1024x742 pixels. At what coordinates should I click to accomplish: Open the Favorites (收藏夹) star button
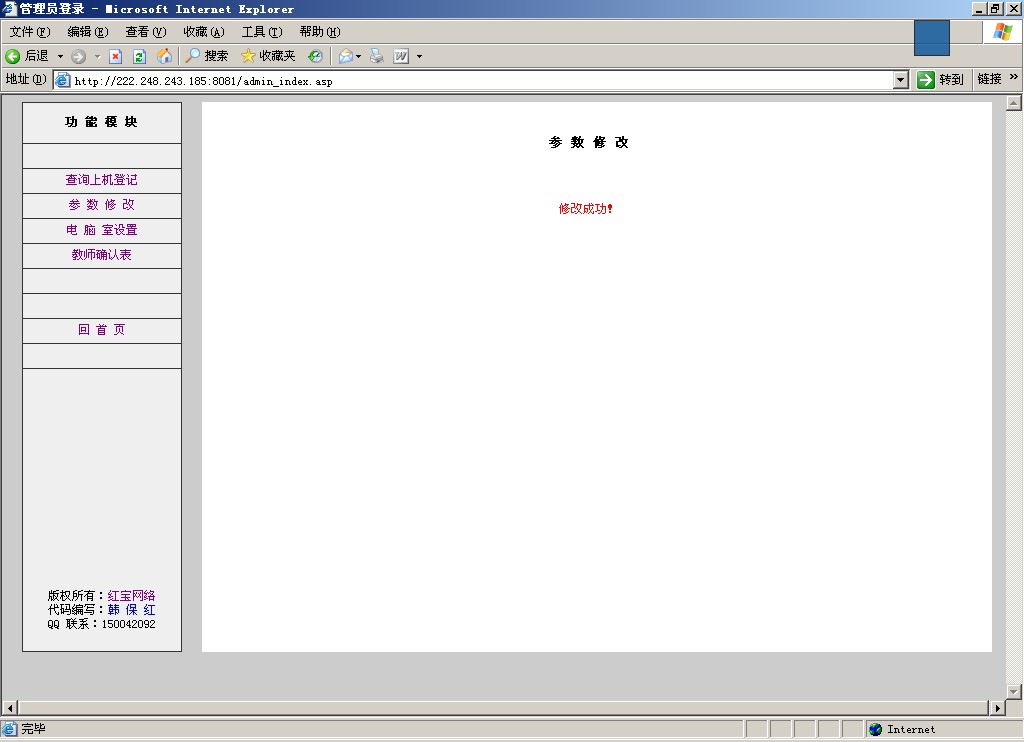pos(268,56)
